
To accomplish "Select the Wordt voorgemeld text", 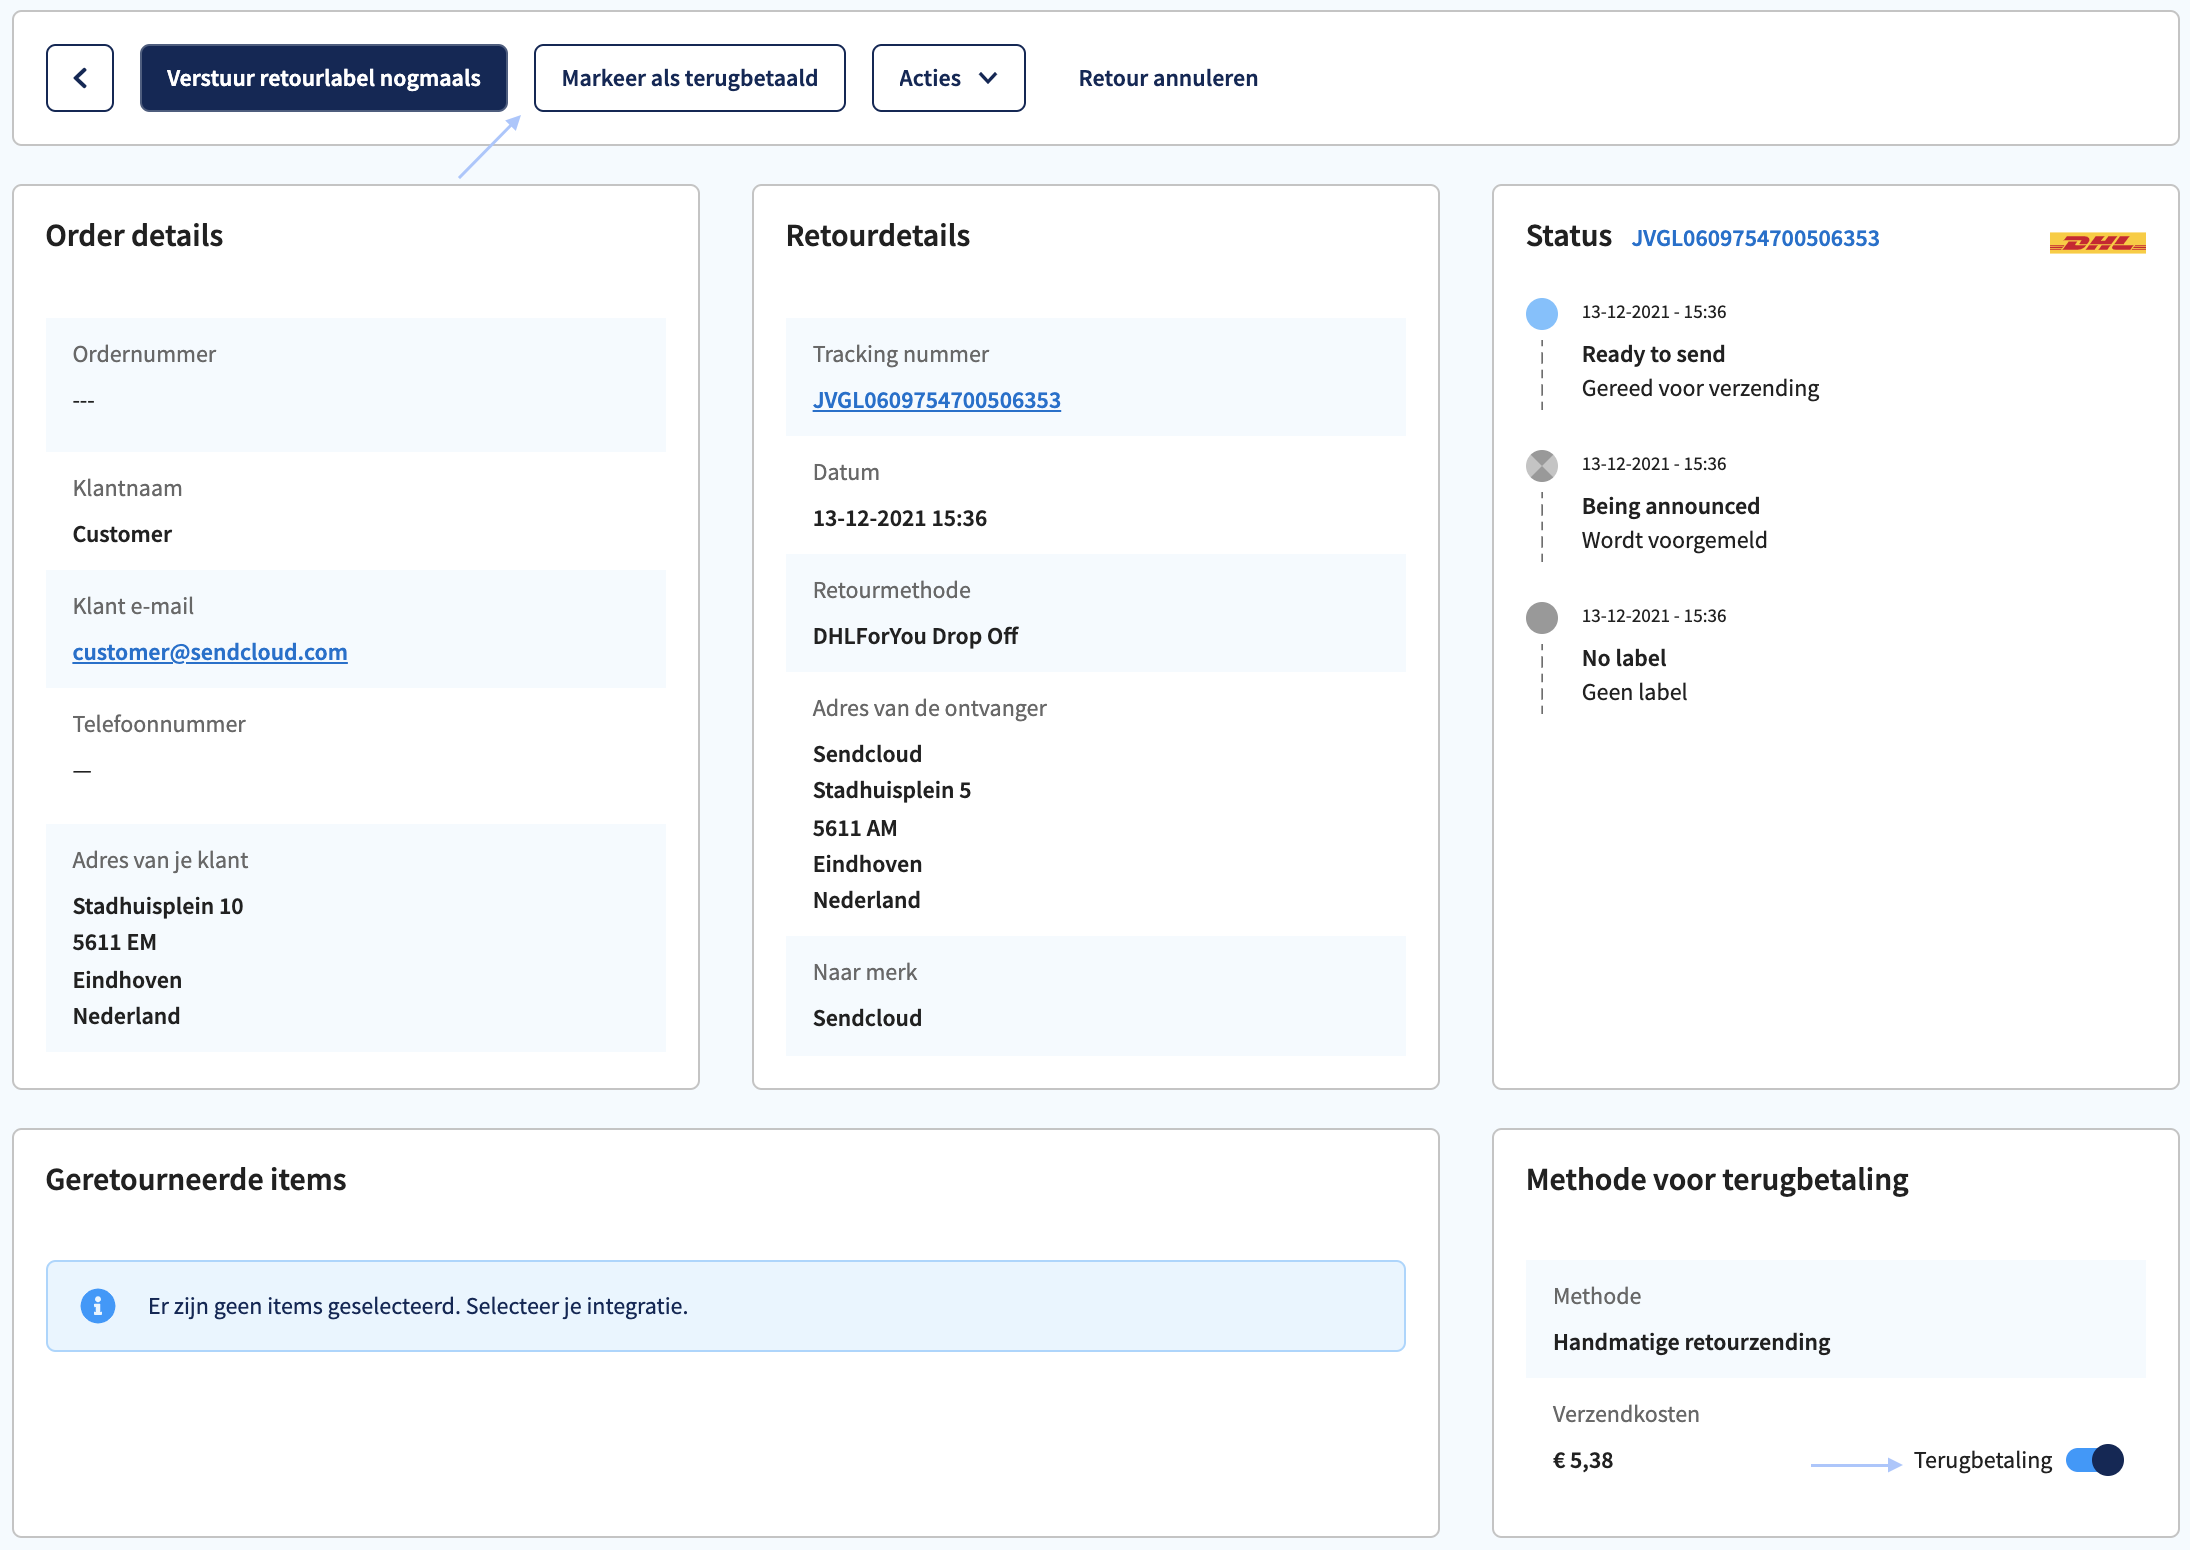I will (1674, 540).
